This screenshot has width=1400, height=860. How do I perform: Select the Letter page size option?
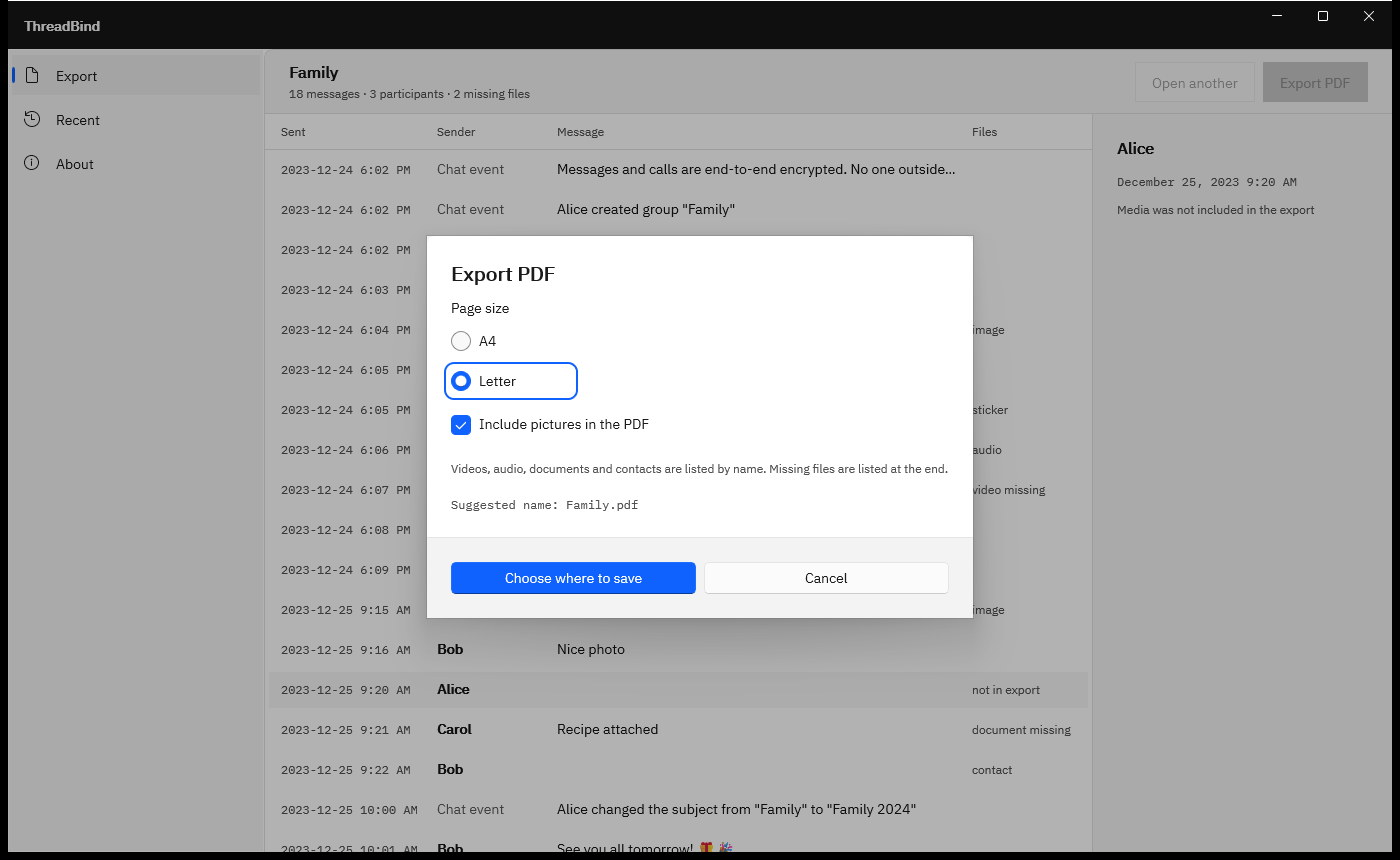[511, 381]
